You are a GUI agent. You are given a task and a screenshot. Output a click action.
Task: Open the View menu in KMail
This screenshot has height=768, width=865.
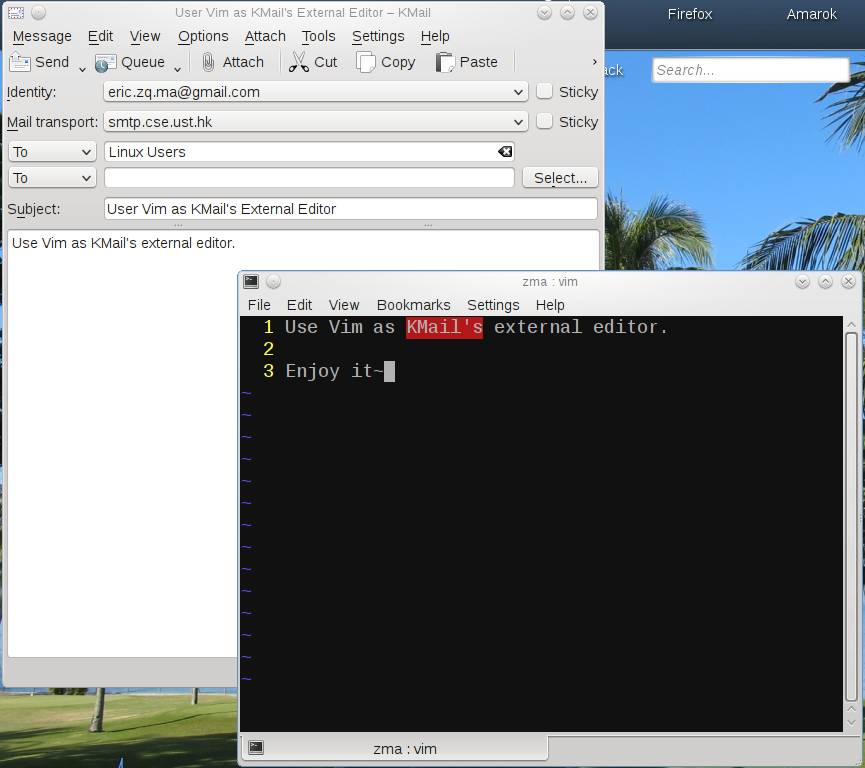[145, 36]
